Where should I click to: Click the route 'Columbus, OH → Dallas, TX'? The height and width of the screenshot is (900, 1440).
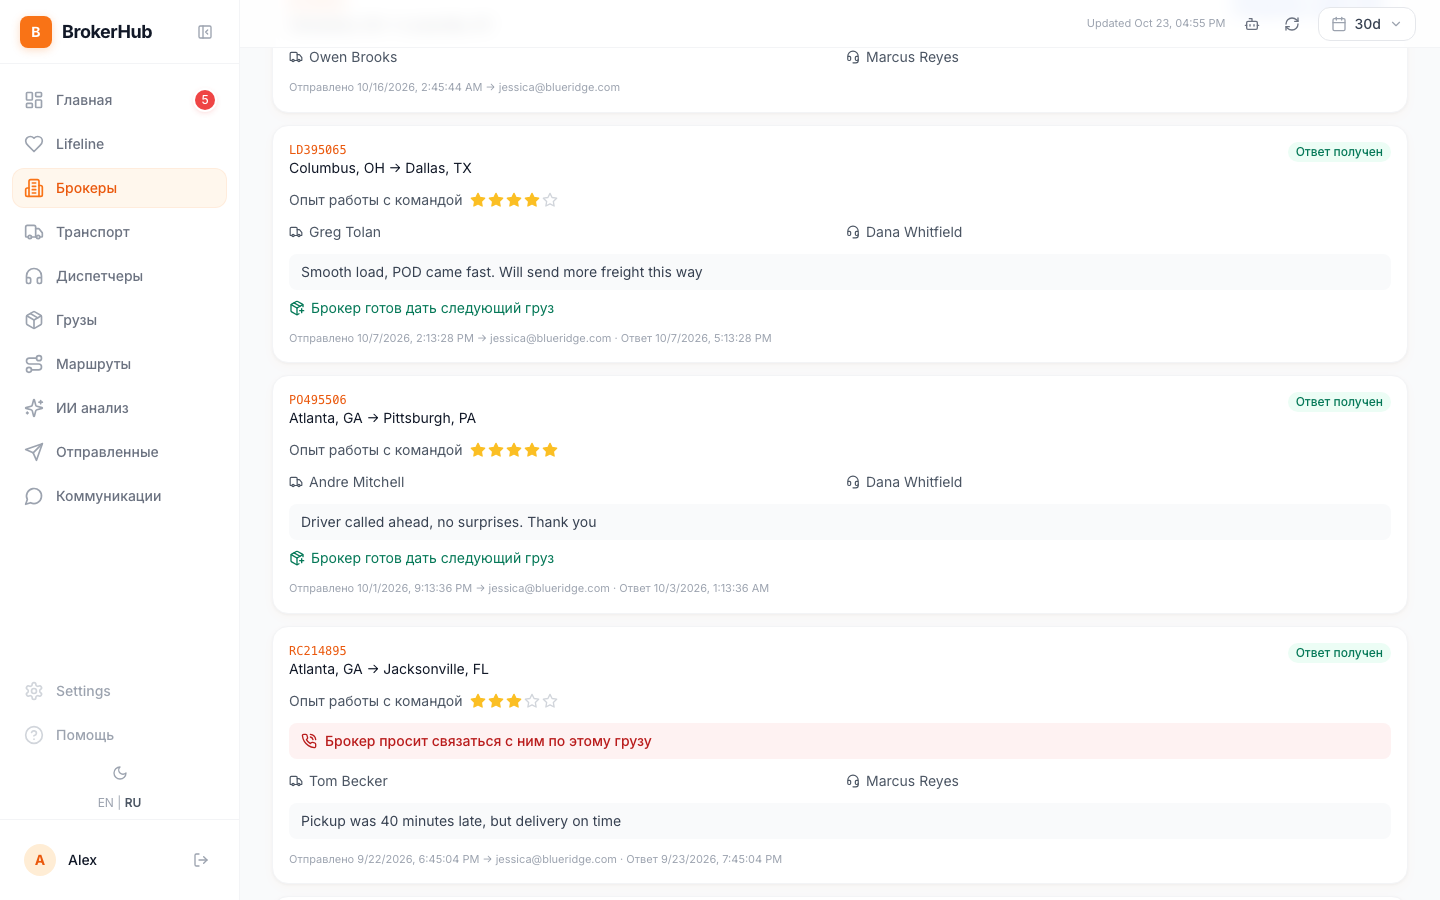tap(380, 168)
